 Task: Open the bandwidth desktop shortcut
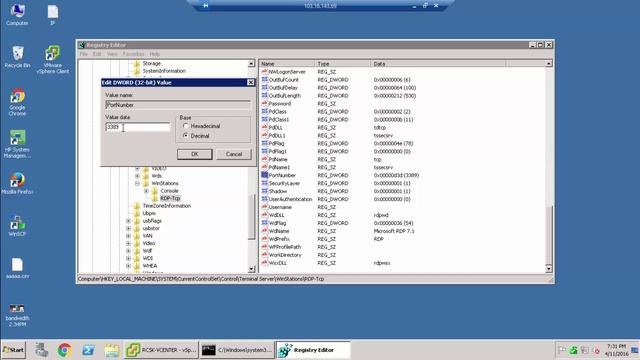coord(17,315)
